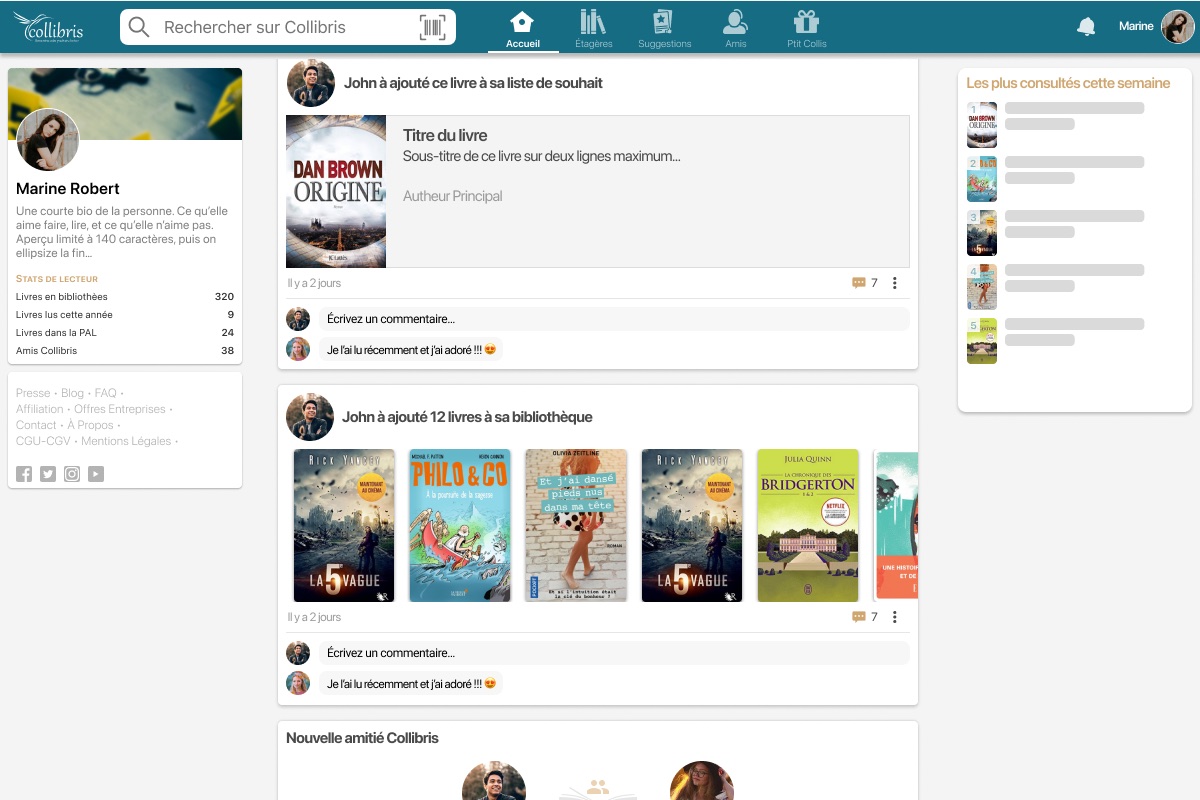Click commenter avatar under 12 livres comment
Image resolution: width=1200 pixels, height=800 pixels.
298,683
